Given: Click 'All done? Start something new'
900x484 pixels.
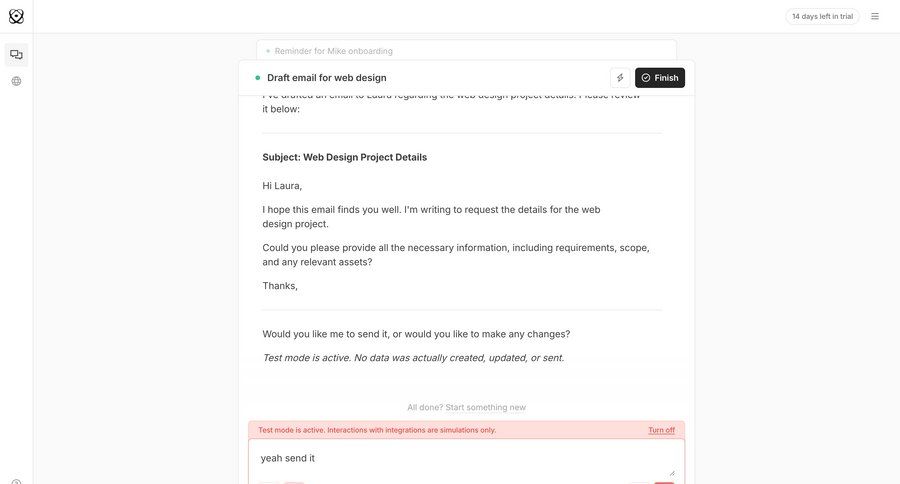Looking at the screenshot, I should (x=466, y=407).
